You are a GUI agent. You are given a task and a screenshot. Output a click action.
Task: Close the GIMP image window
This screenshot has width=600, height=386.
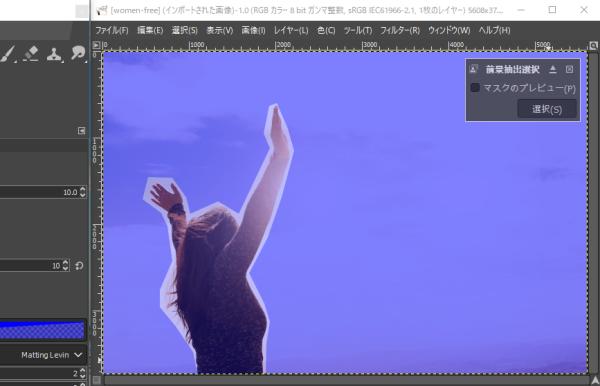click(584, 10)
